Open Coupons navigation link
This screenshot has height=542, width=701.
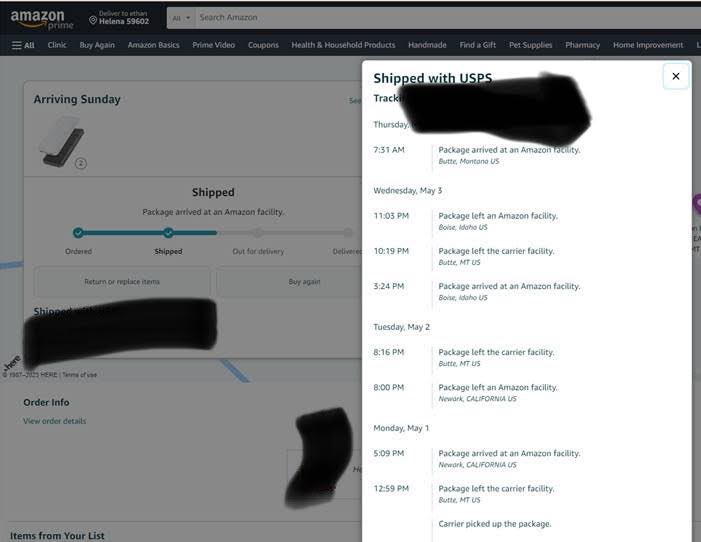coord(263,45)
